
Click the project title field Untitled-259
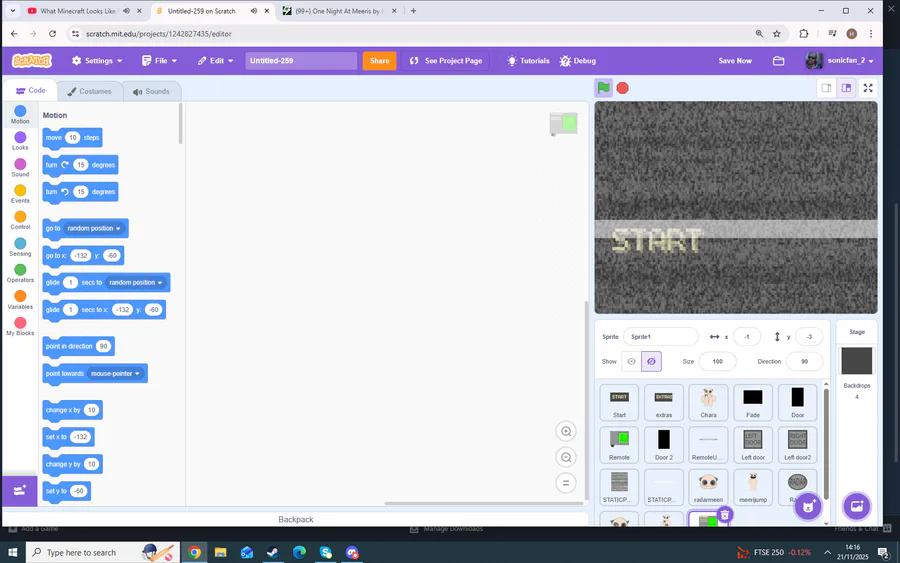[x=301, y=61]
